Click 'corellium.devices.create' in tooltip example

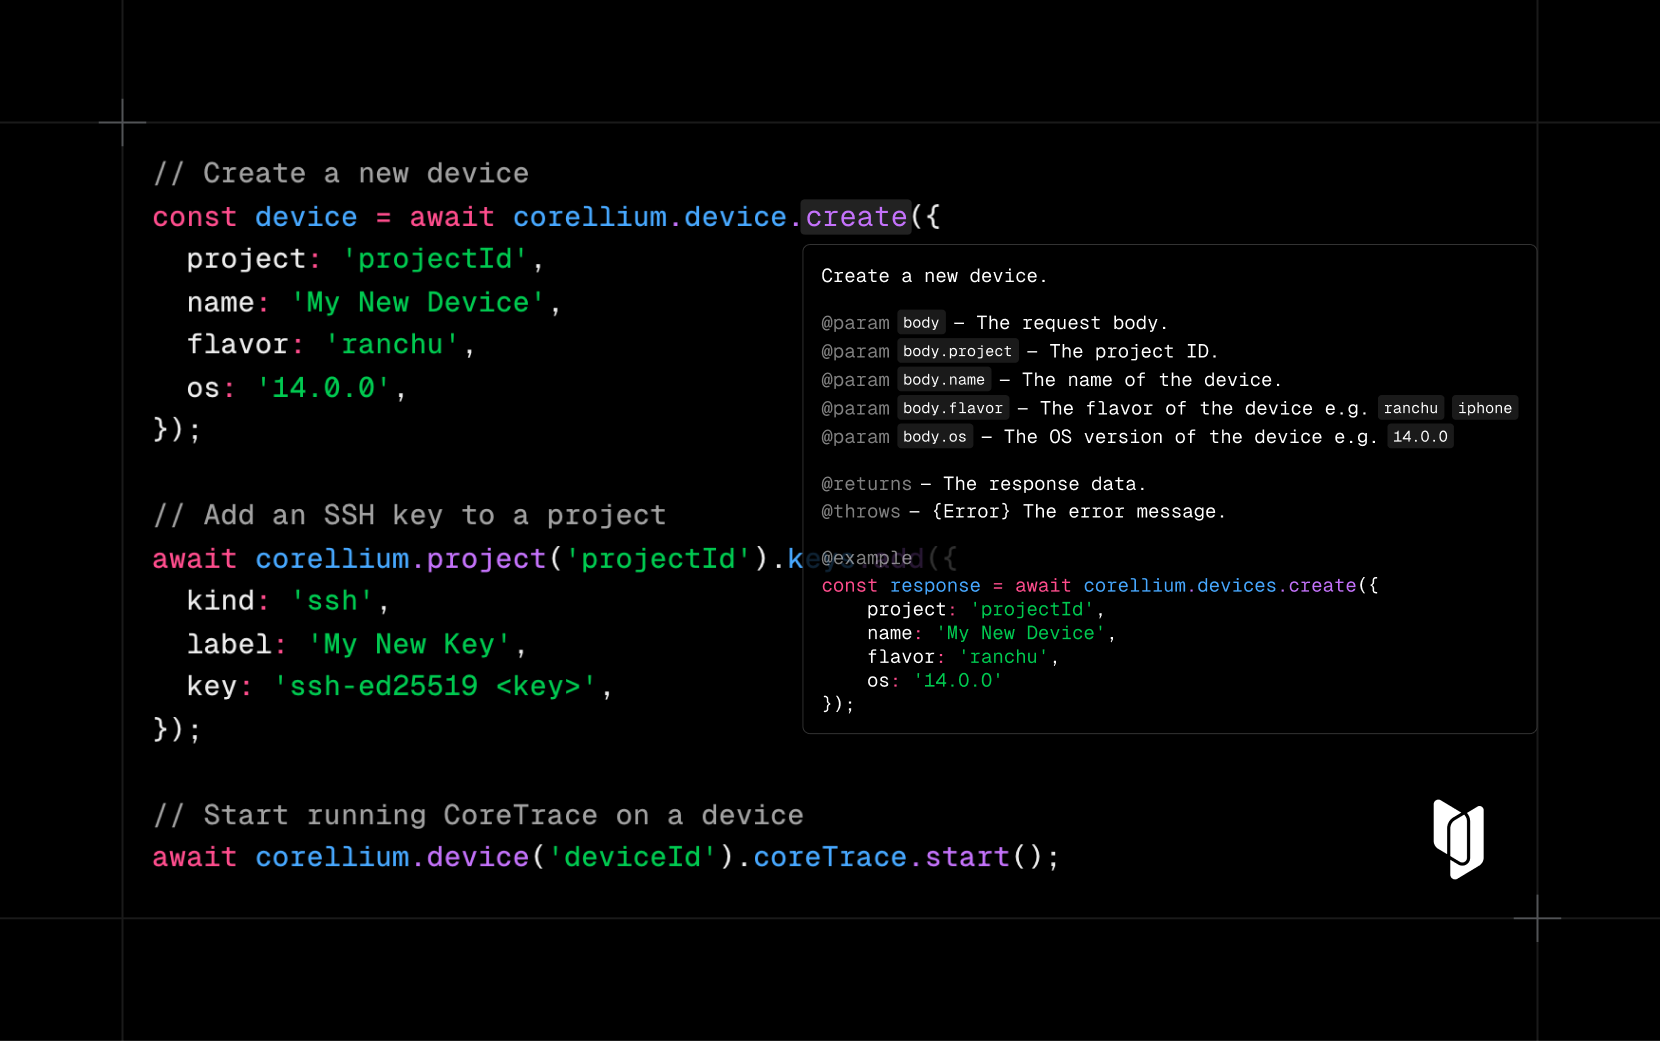[x=1220, y=586]
